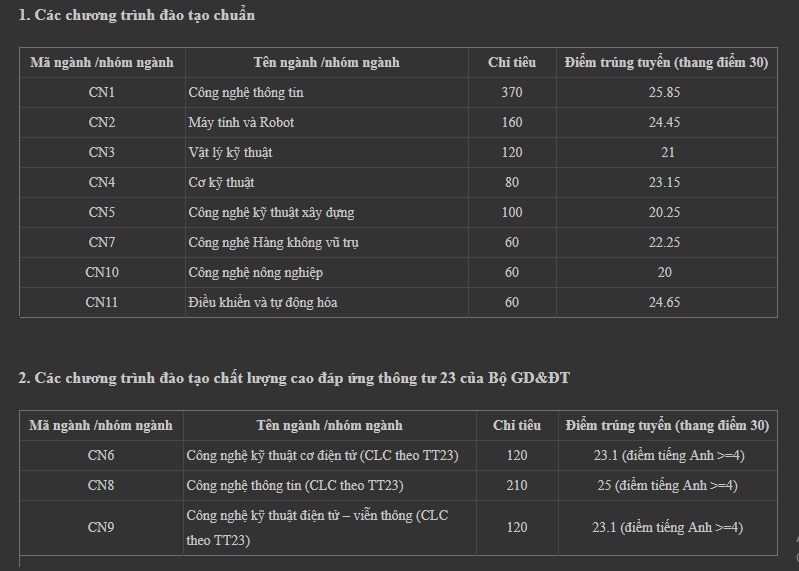Select the "điện tử – viễn thông" program cell

pyautogui.click(x=317, y=528)
